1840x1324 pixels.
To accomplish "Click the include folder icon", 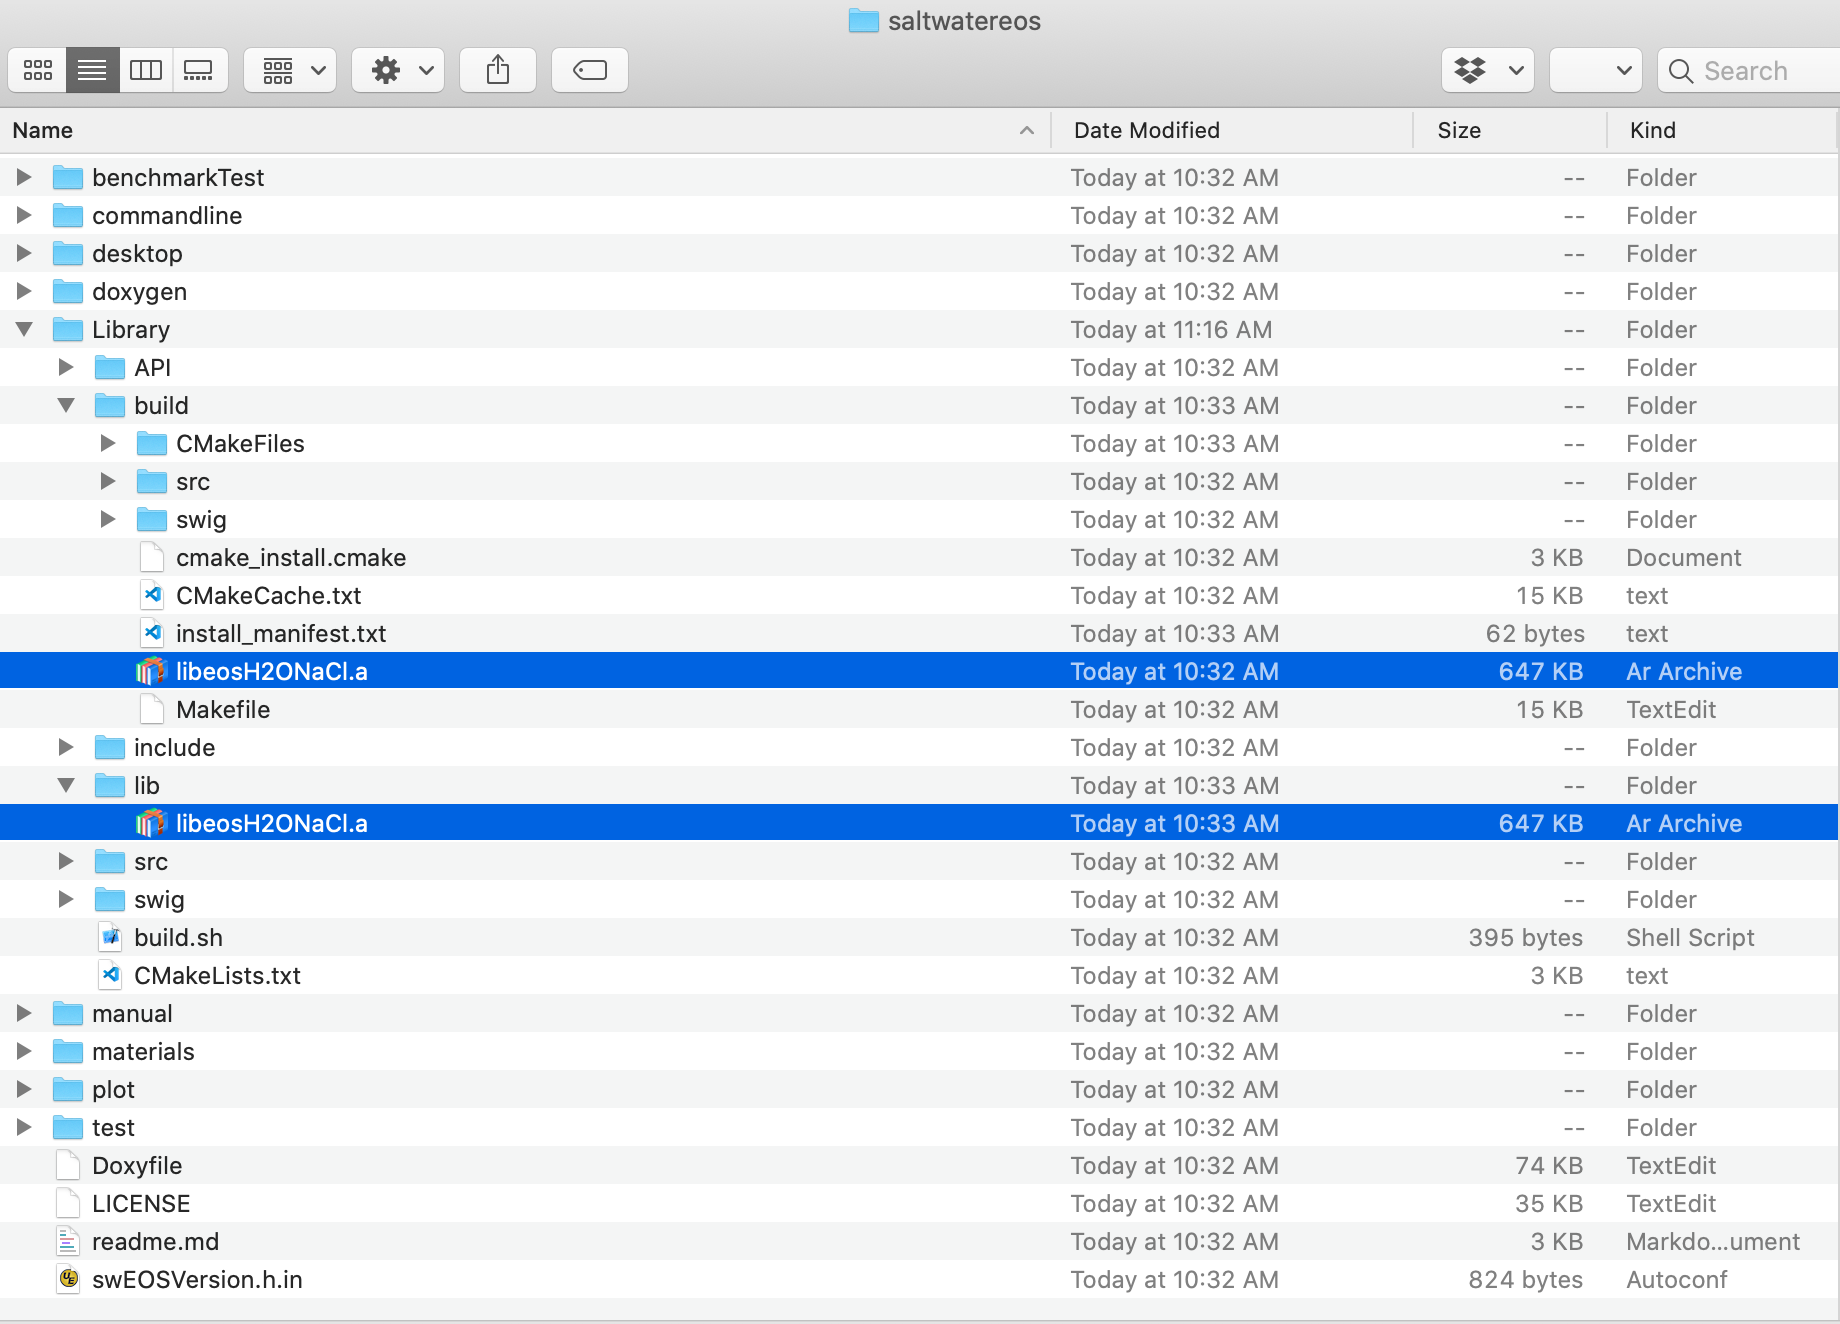I will pos(110,747).
